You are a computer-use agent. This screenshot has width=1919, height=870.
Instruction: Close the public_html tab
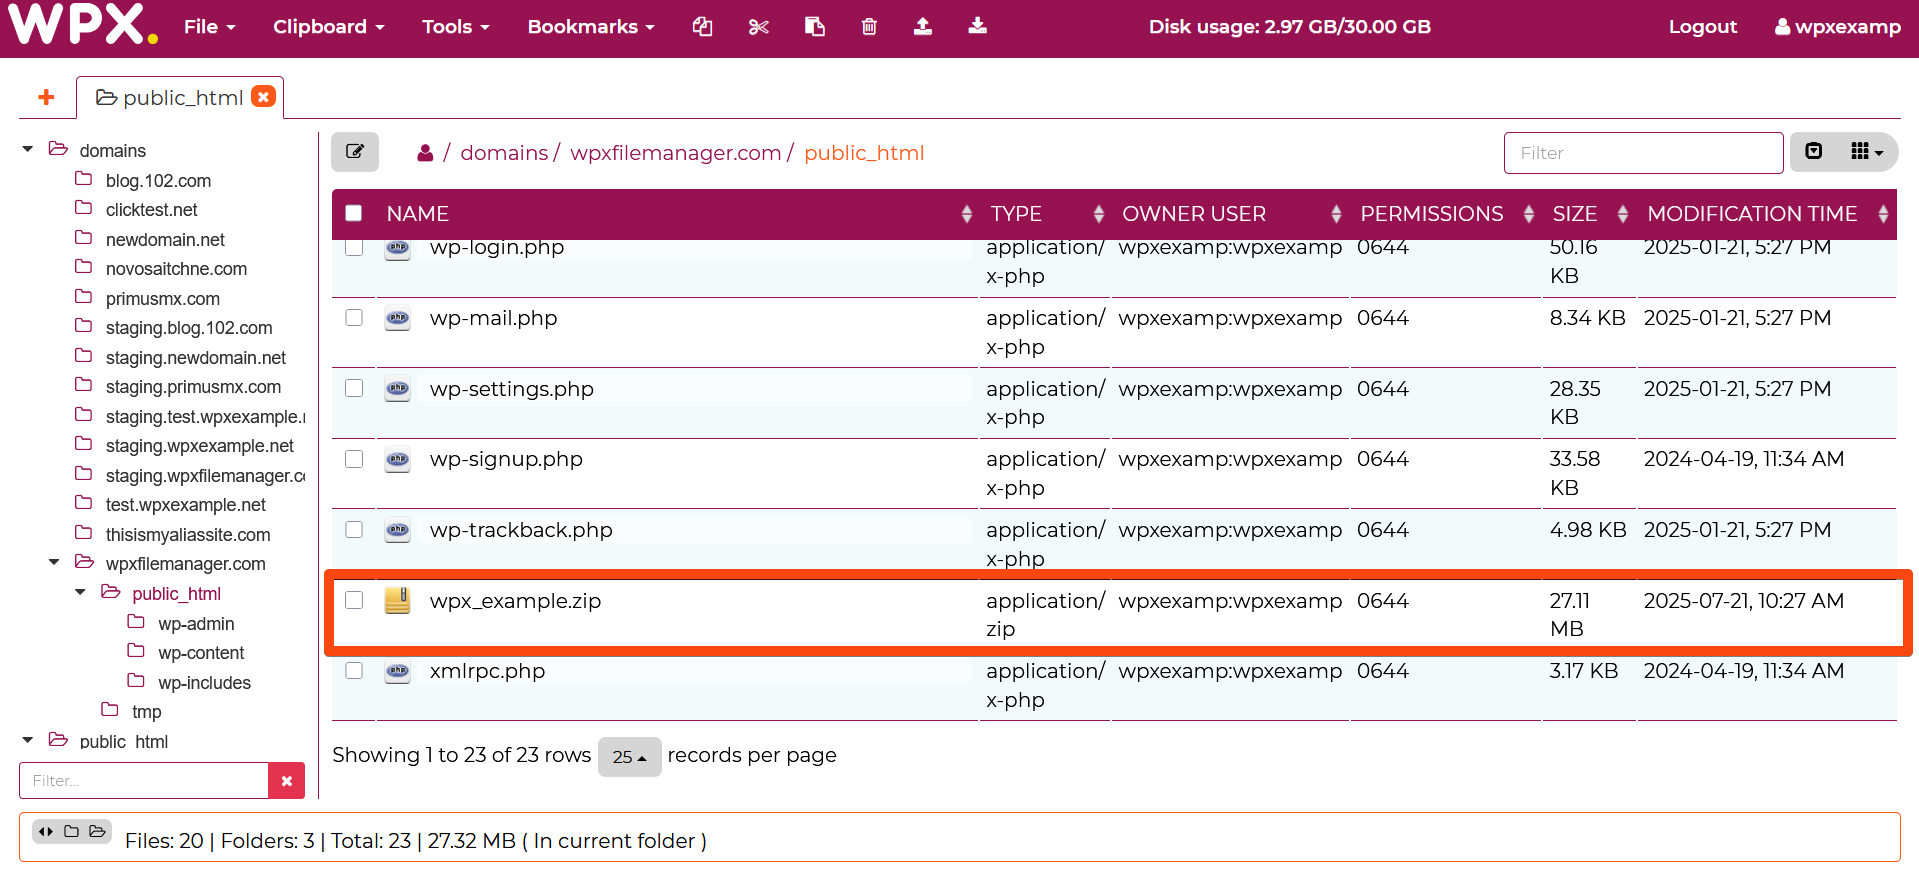pos(263,96)
